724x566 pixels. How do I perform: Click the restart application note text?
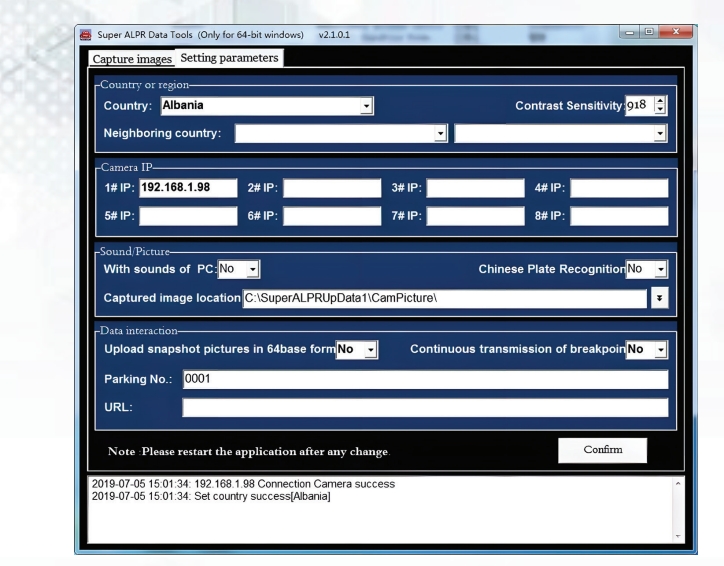(248, 452)
